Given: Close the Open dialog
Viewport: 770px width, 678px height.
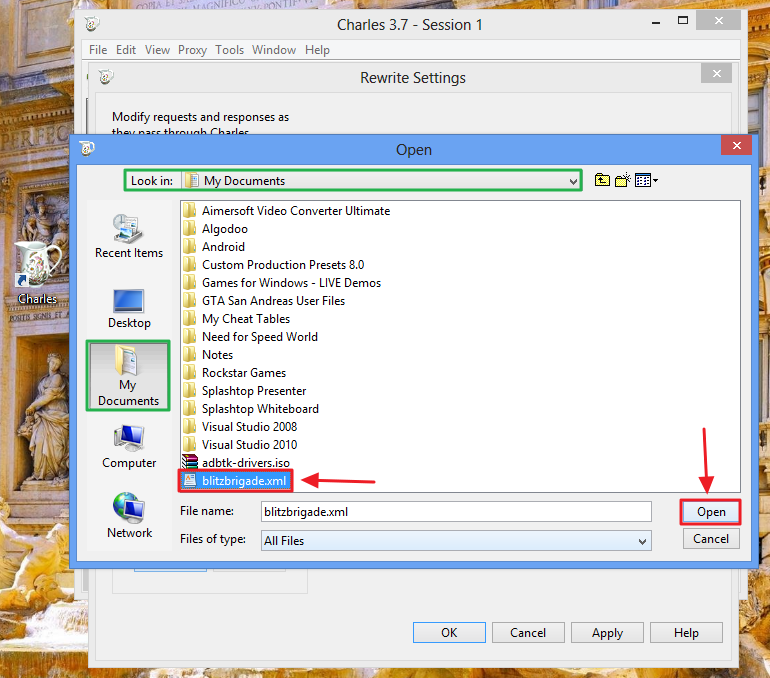Looking at the screenshot, I should pyautogui.click(x=736, y=145).
